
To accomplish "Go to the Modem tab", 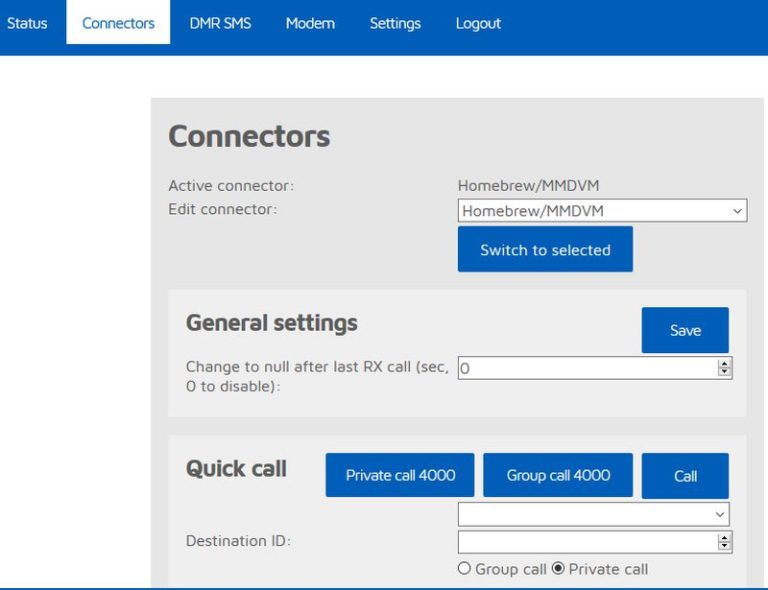I will 310,23.
